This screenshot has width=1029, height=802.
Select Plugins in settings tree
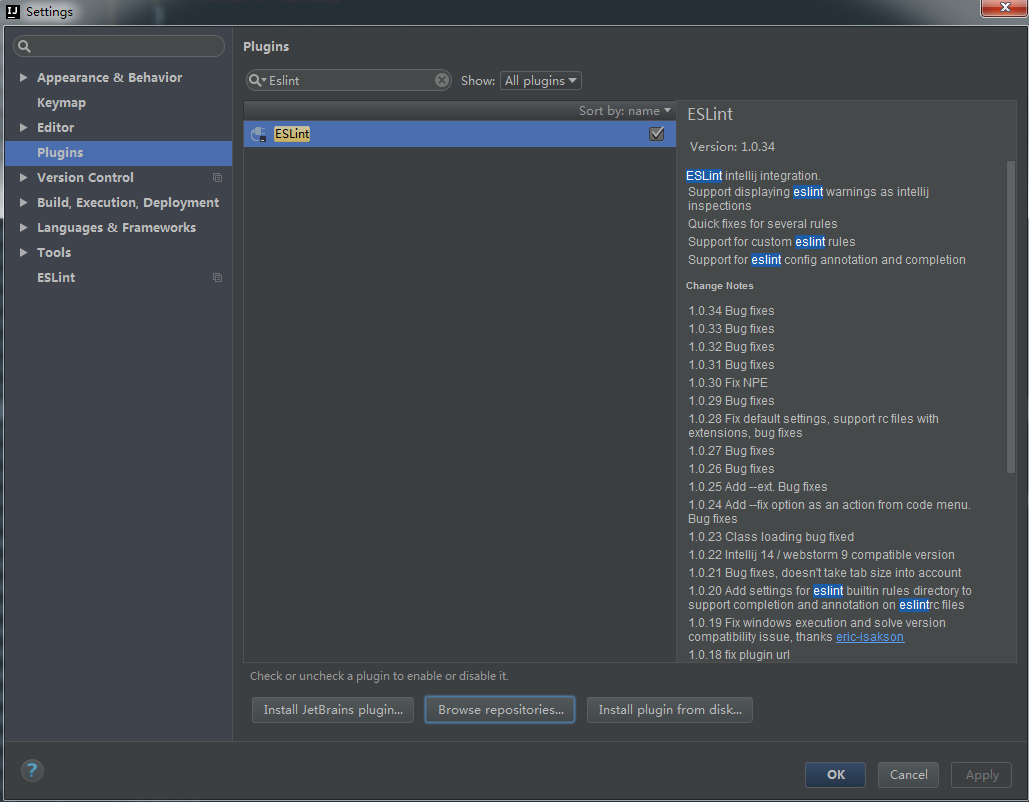tap(118, 153)
